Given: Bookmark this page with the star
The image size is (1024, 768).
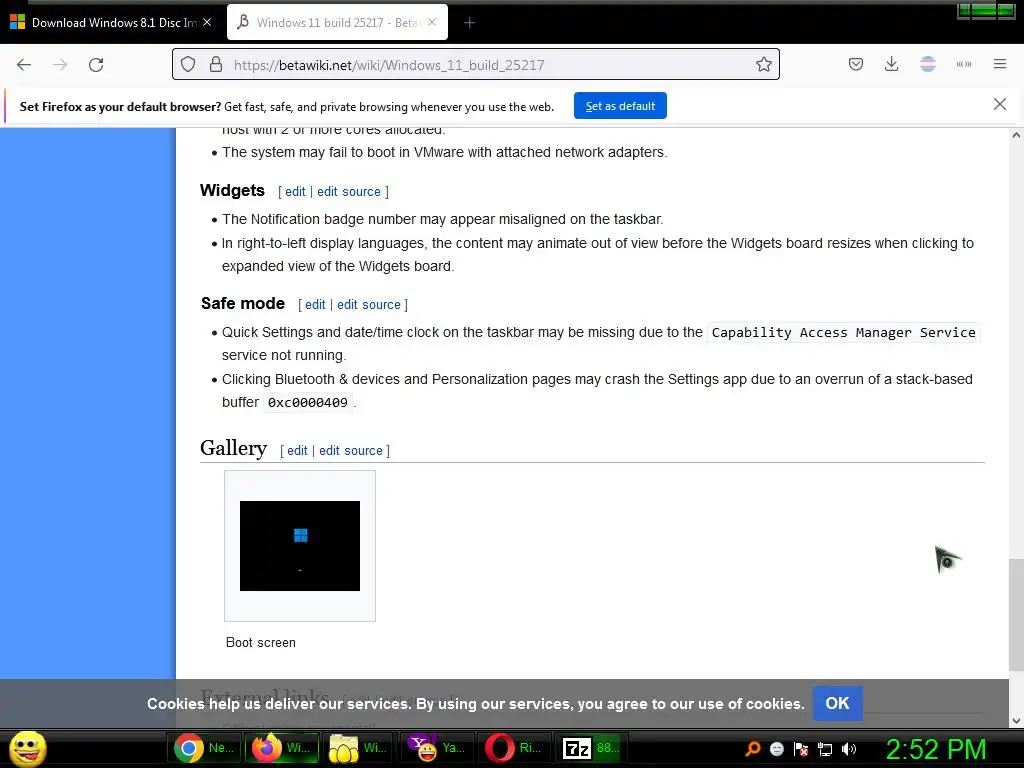Looking at the screenshot, I should 763,65.
